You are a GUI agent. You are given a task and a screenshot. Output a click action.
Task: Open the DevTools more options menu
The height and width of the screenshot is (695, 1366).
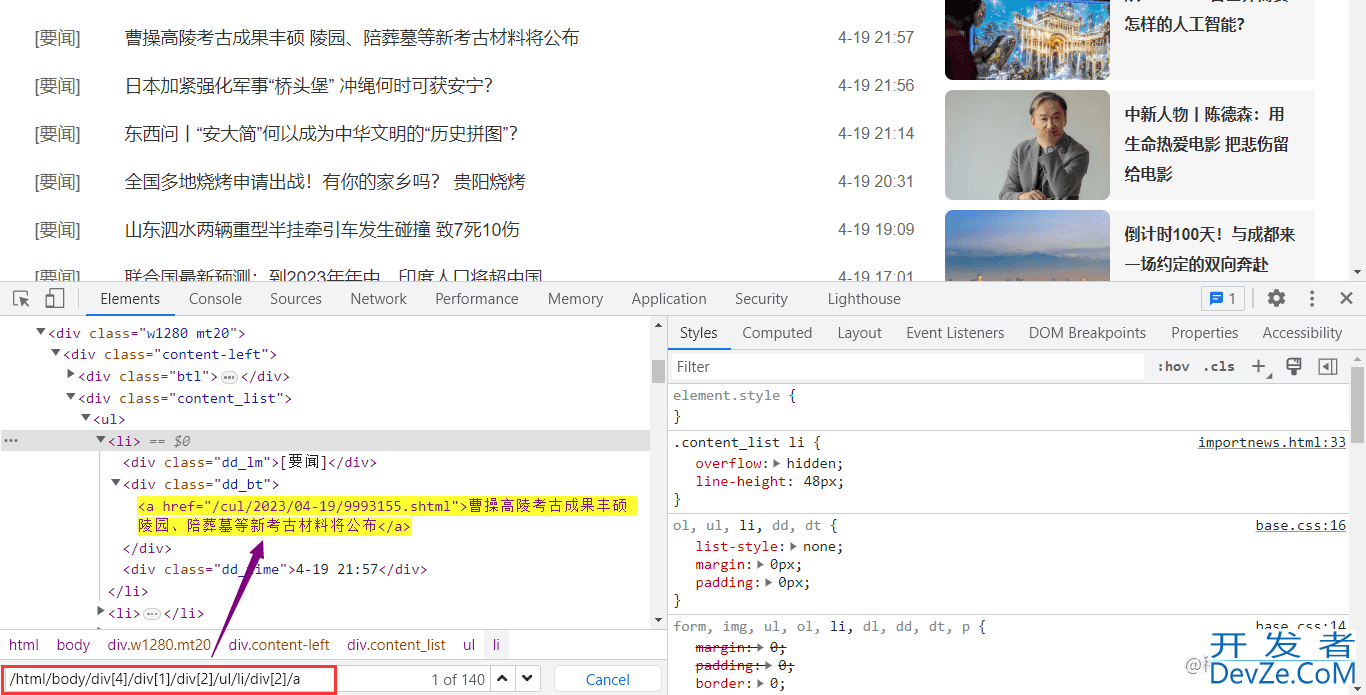[x=1312, y=298]
